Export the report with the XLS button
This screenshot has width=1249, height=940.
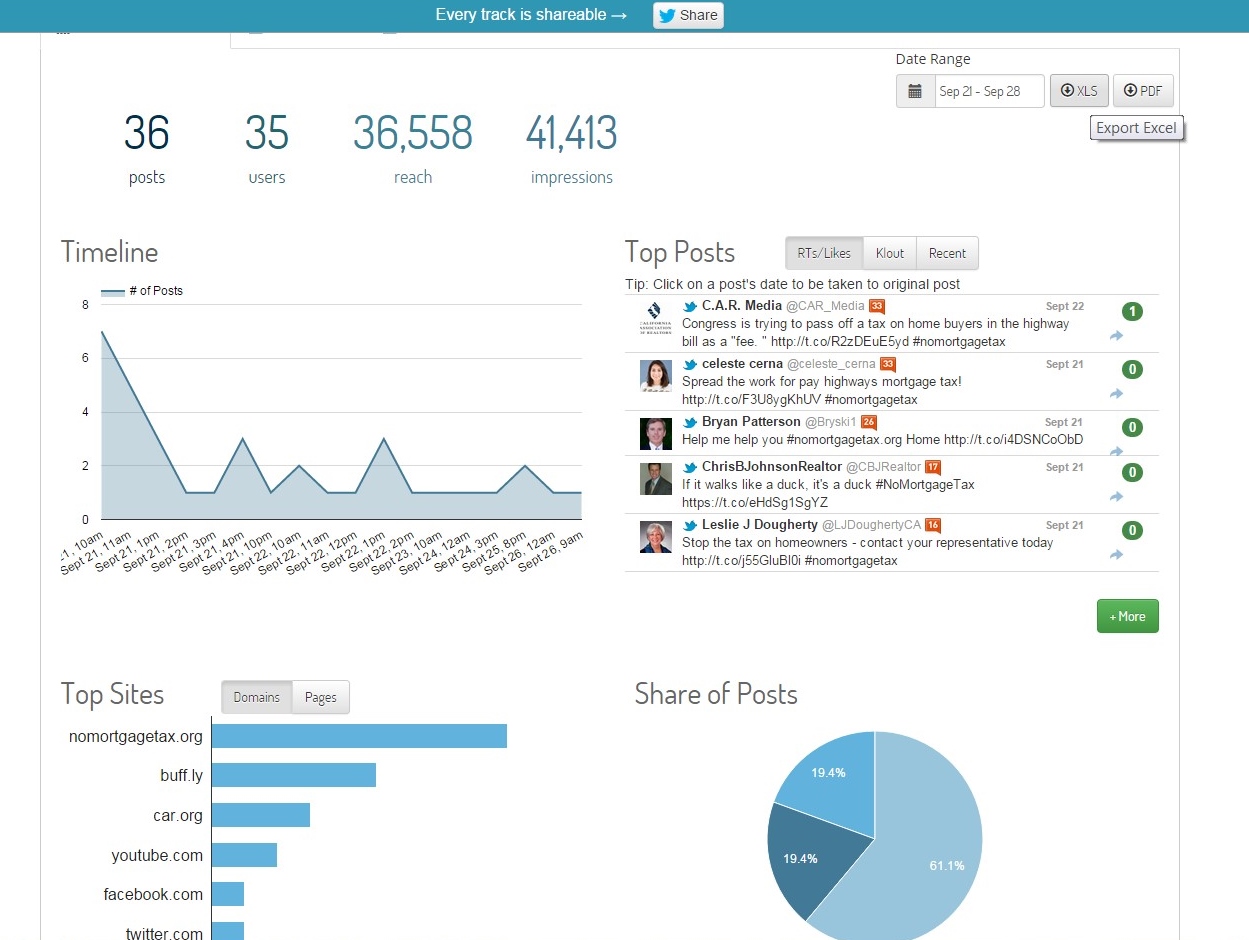pyautogui.click(x=1079, y=91)
